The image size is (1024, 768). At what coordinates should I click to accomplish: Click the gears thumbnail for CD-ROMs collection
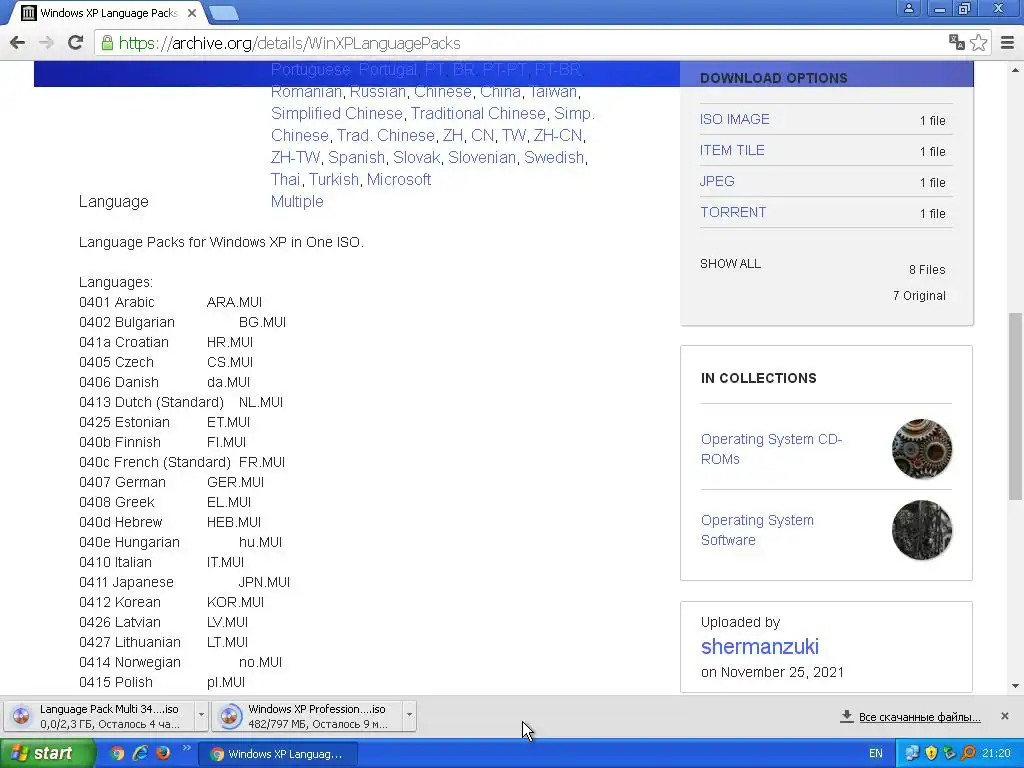[x=921, y=449]
